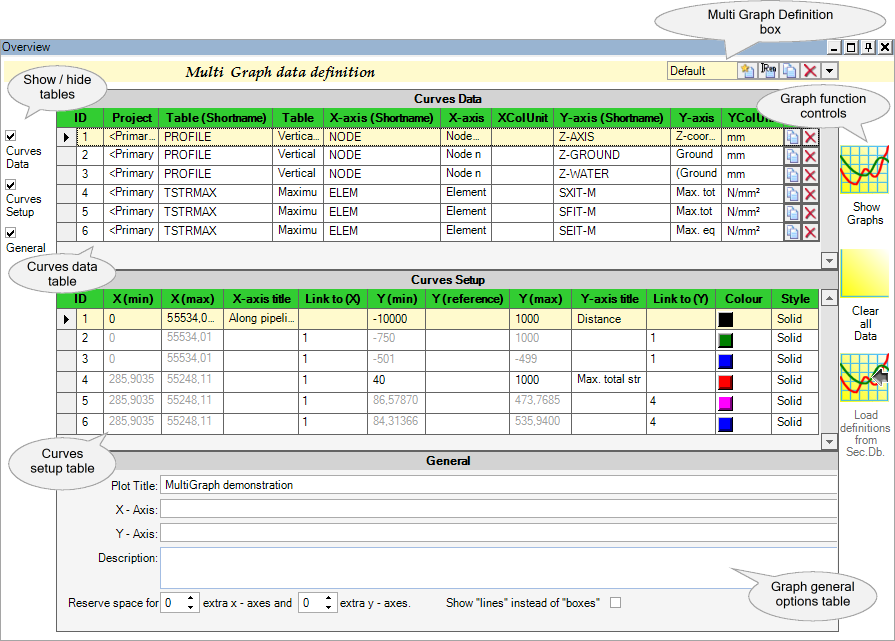Viewport: 895px width, 641px height.
Task: Click the rename definition icon
Action: pyautogui.click(x=768, y=71)
